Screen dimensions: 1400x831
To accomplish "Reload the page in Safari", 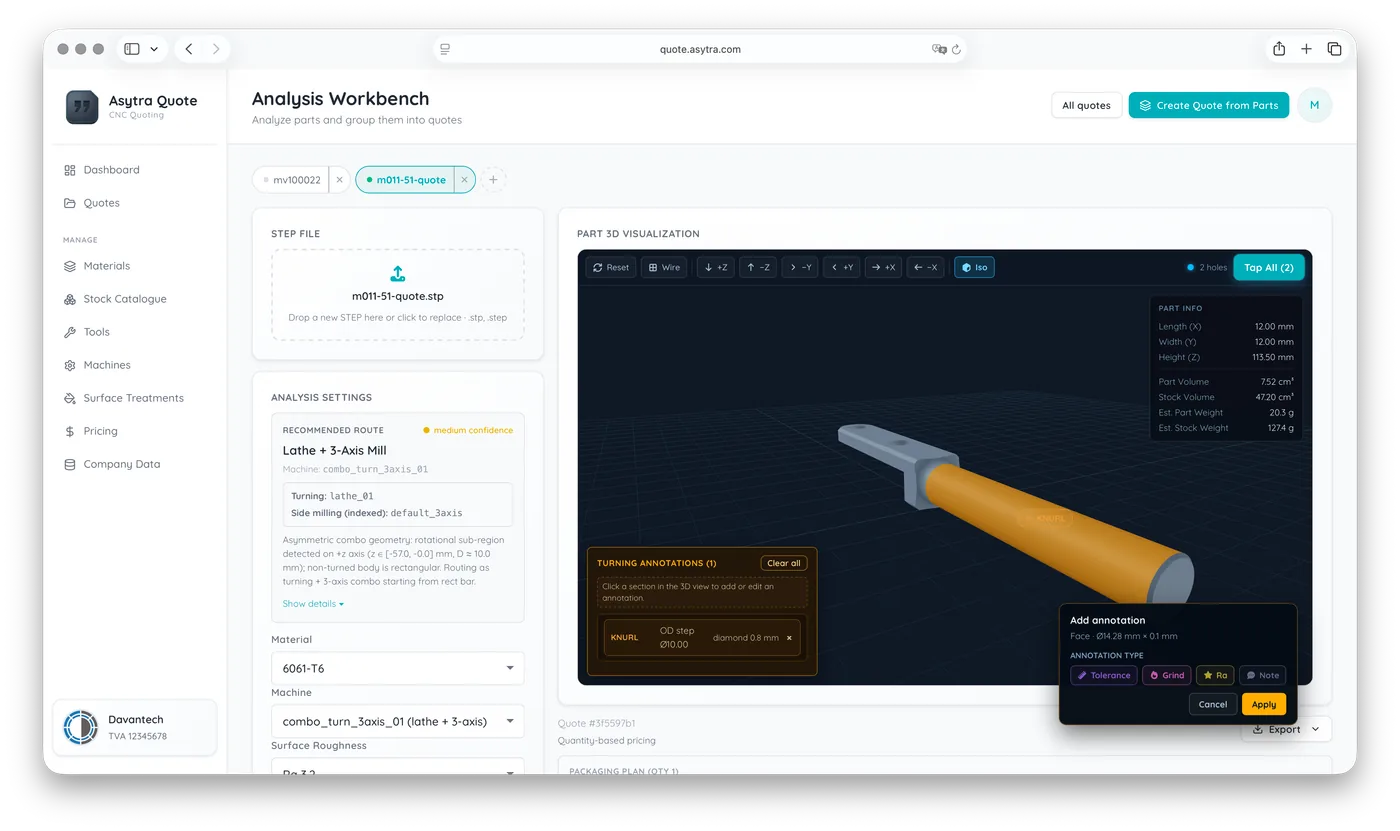I will (x=956, y=49).
